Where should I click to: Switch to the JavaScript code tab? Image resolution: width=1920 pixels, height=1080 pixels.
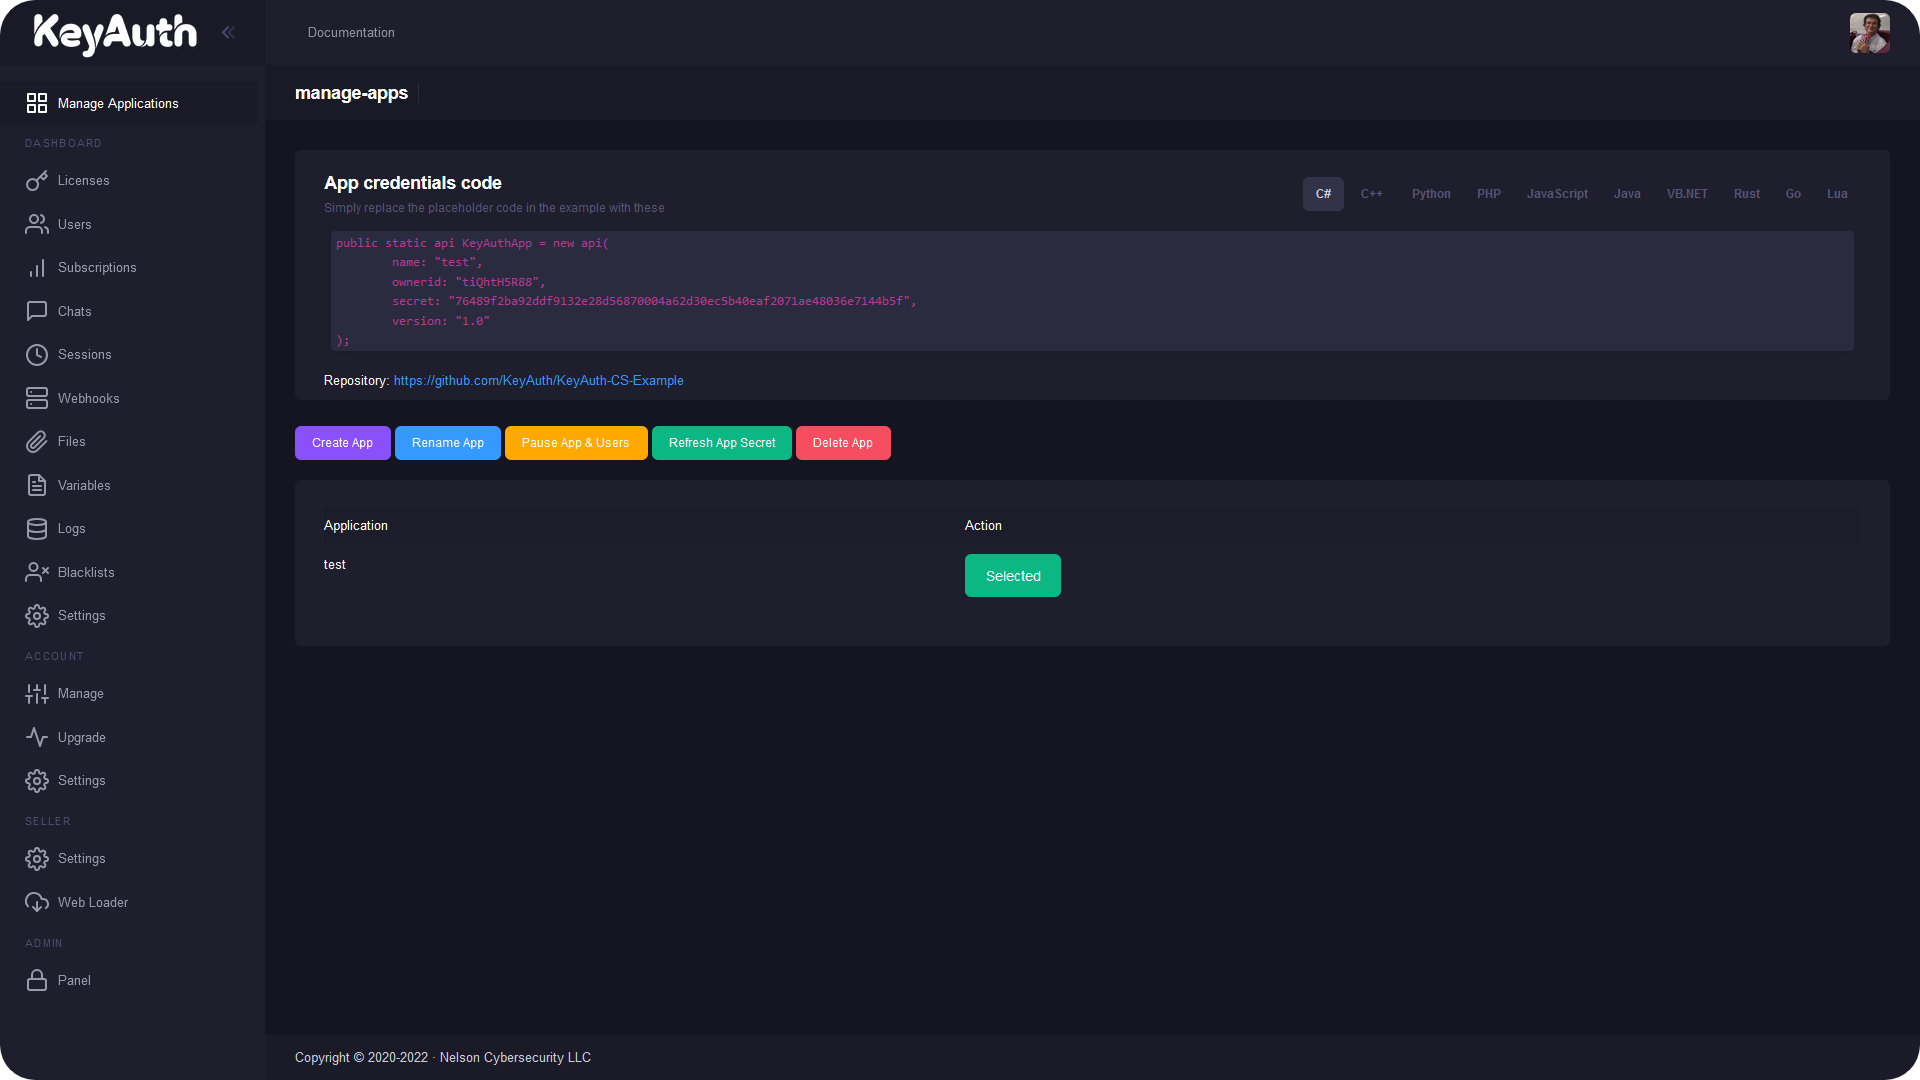[x=1556, y=193]
